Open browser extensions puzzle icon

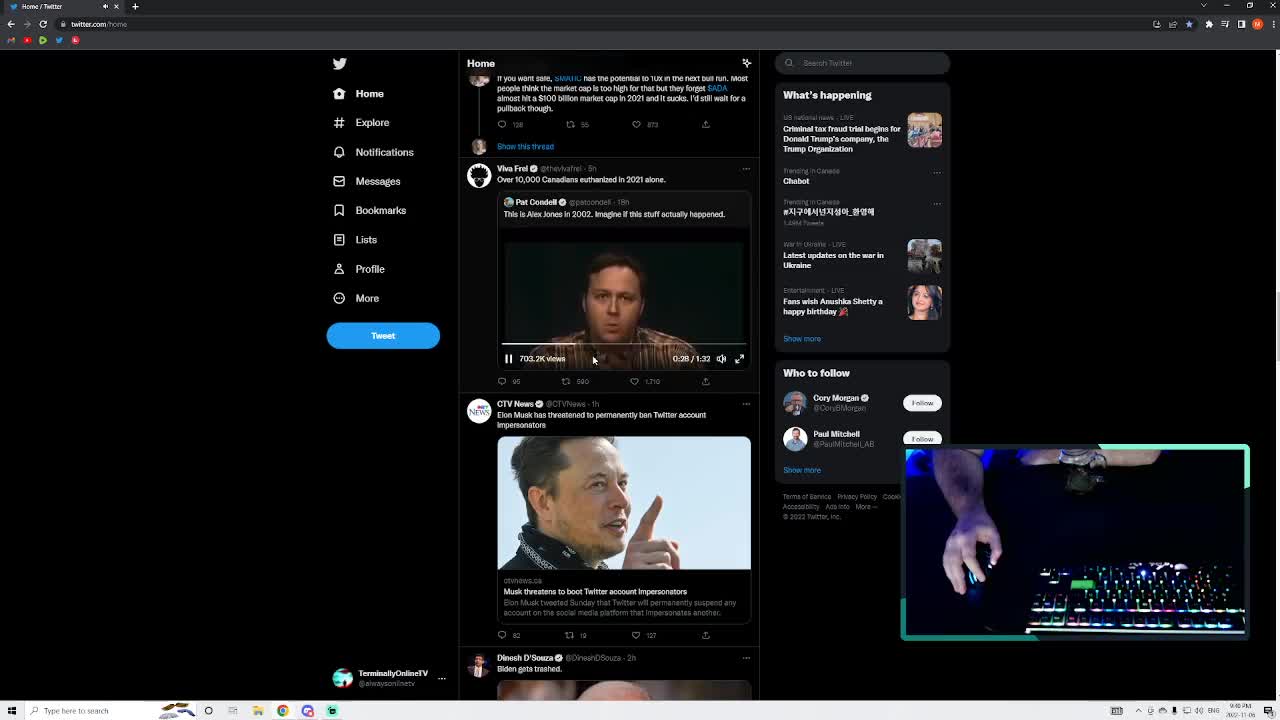pyautogui.click(x=1209, y=24)
